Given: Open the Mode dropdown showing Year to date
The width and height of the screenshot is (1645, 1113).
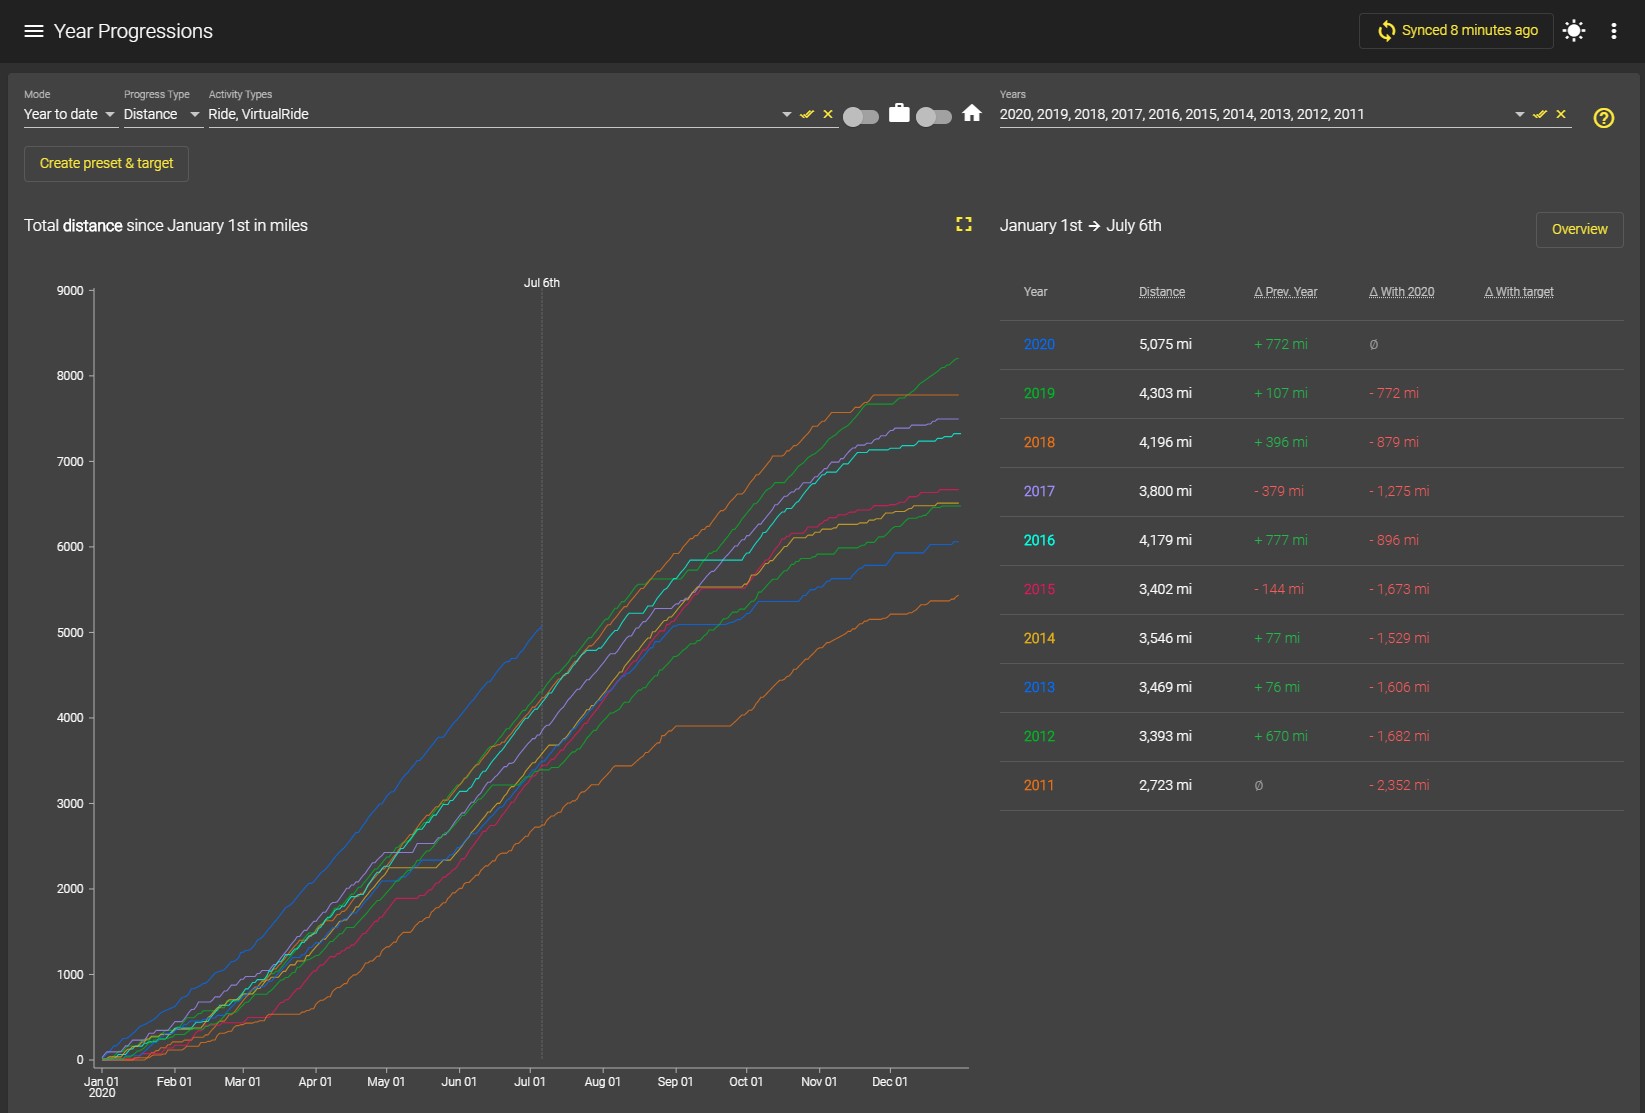Looking at the screenshot, I should coord(69,114).
